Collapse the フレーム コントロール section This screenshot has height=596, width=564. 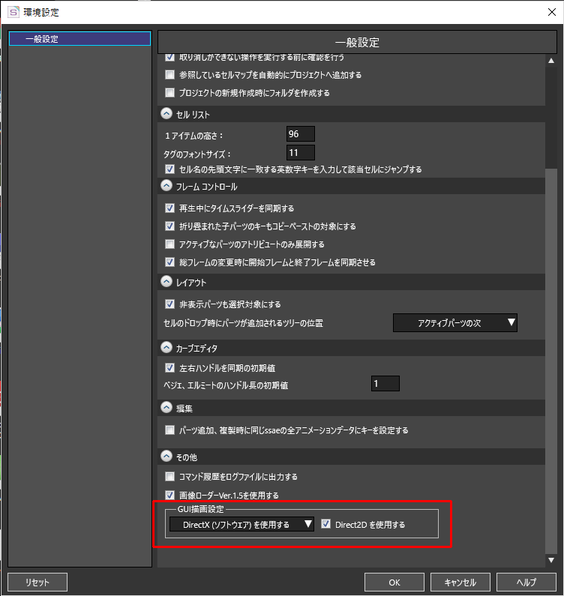166,185
